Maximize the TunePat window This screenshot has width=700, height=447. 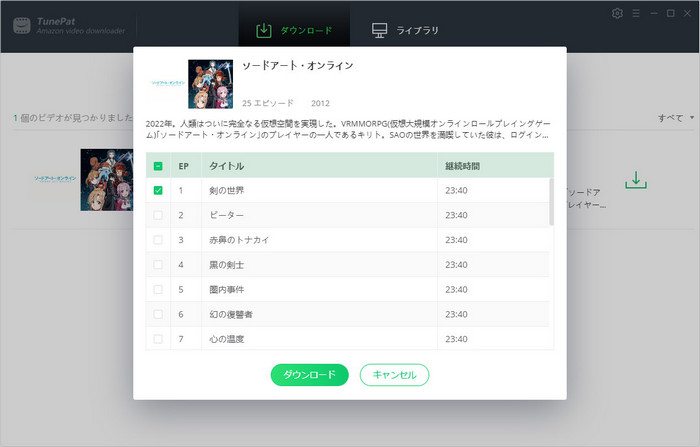pyautogui.click(x=671, y=13)
